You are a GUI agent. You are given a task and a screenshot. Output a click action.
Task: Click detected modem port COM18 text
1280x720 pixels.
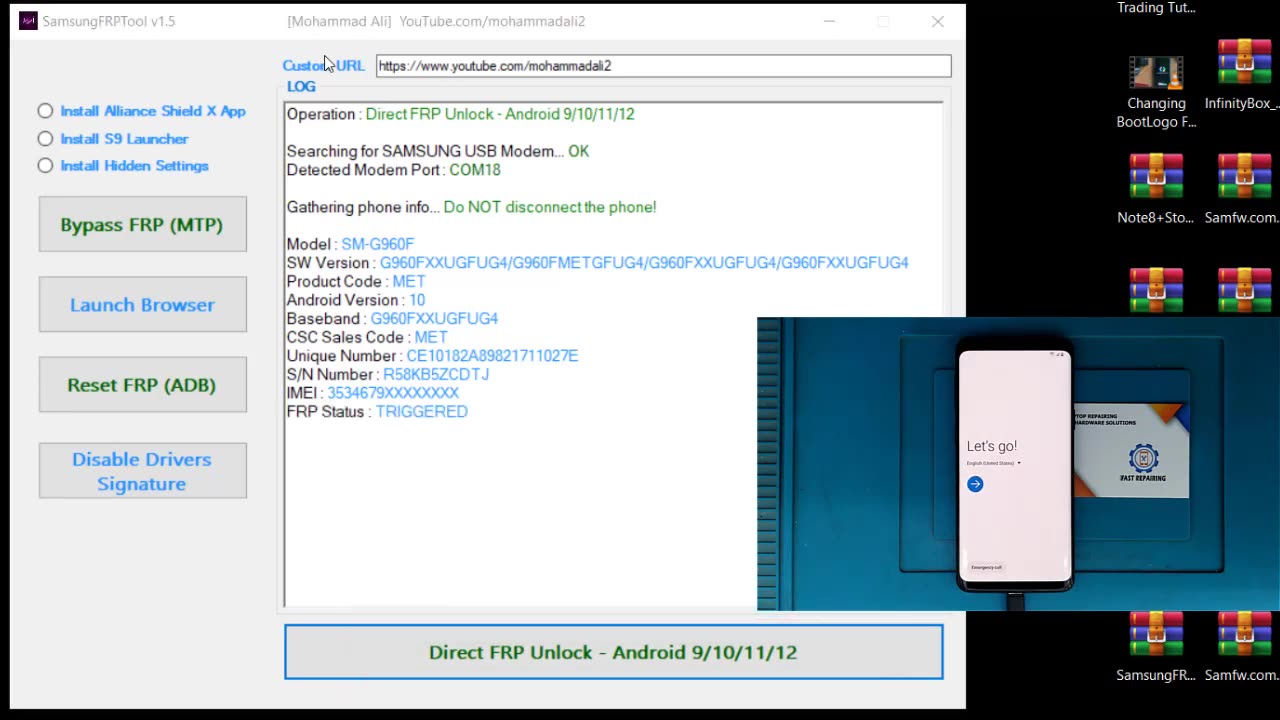point(475,170)
